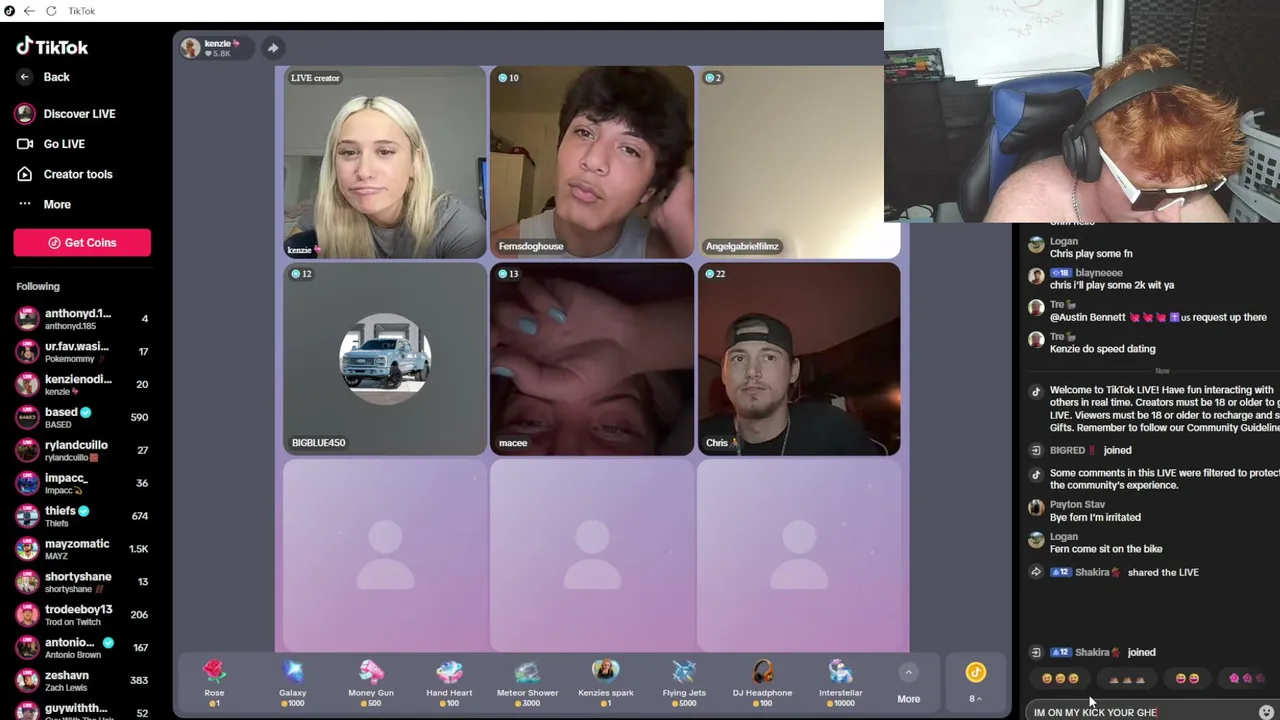Open thiefs in the Following list
The width and height of the screenshot is (1280, 720).
(x=82, y=516)
